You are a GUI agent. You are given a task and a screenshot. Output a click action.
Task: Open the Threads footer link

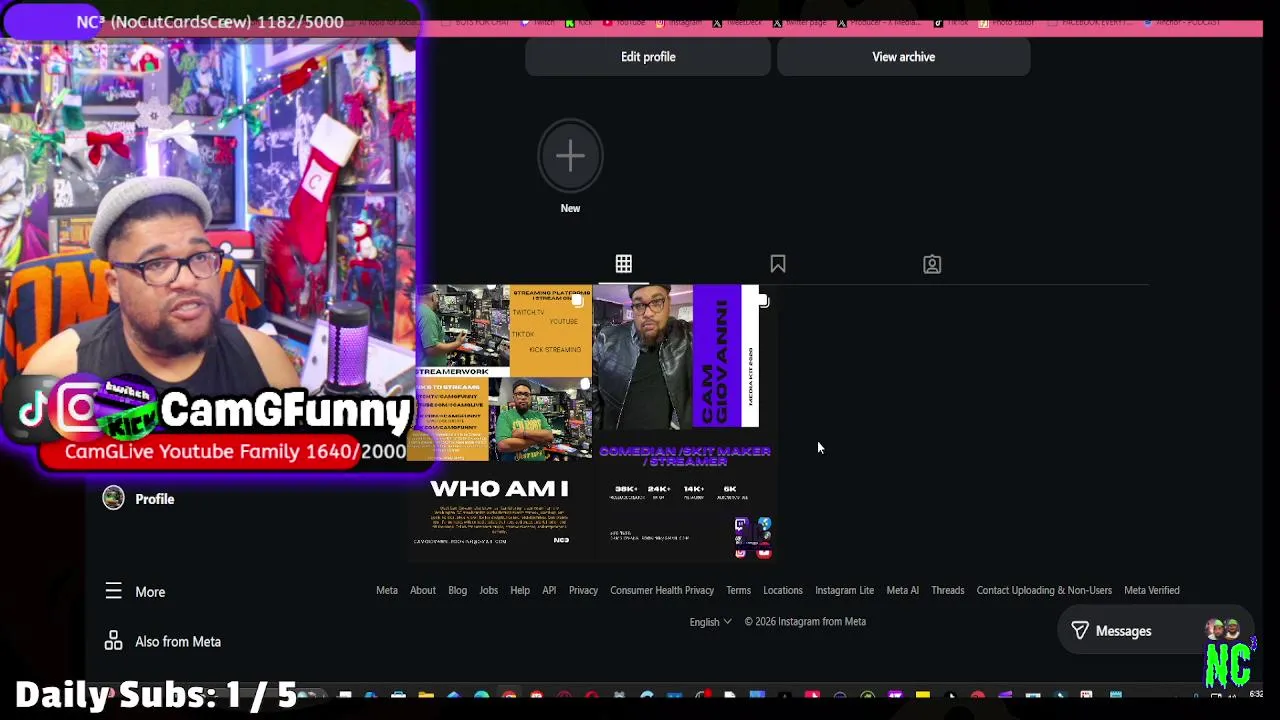[x=948, y=590]
